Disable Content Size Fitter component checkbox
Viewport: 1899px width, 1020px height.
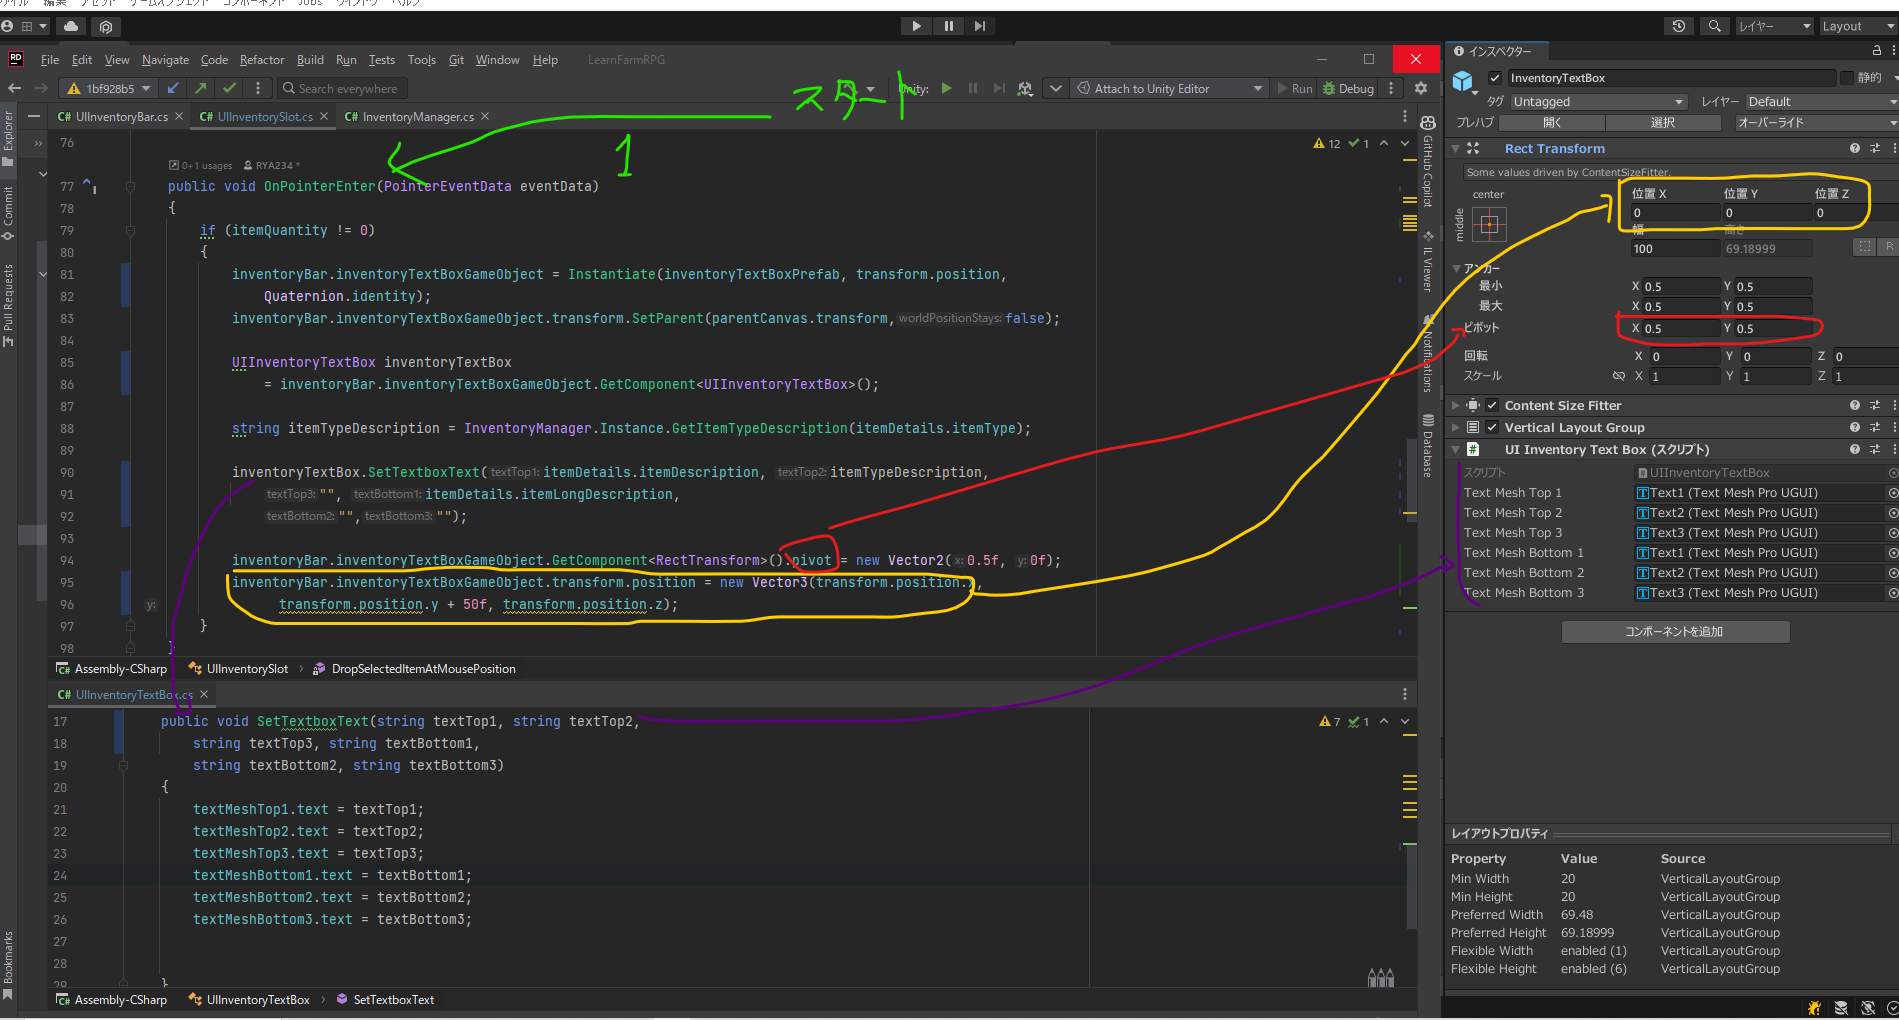pyautogui.click(x=1492, y=405)
